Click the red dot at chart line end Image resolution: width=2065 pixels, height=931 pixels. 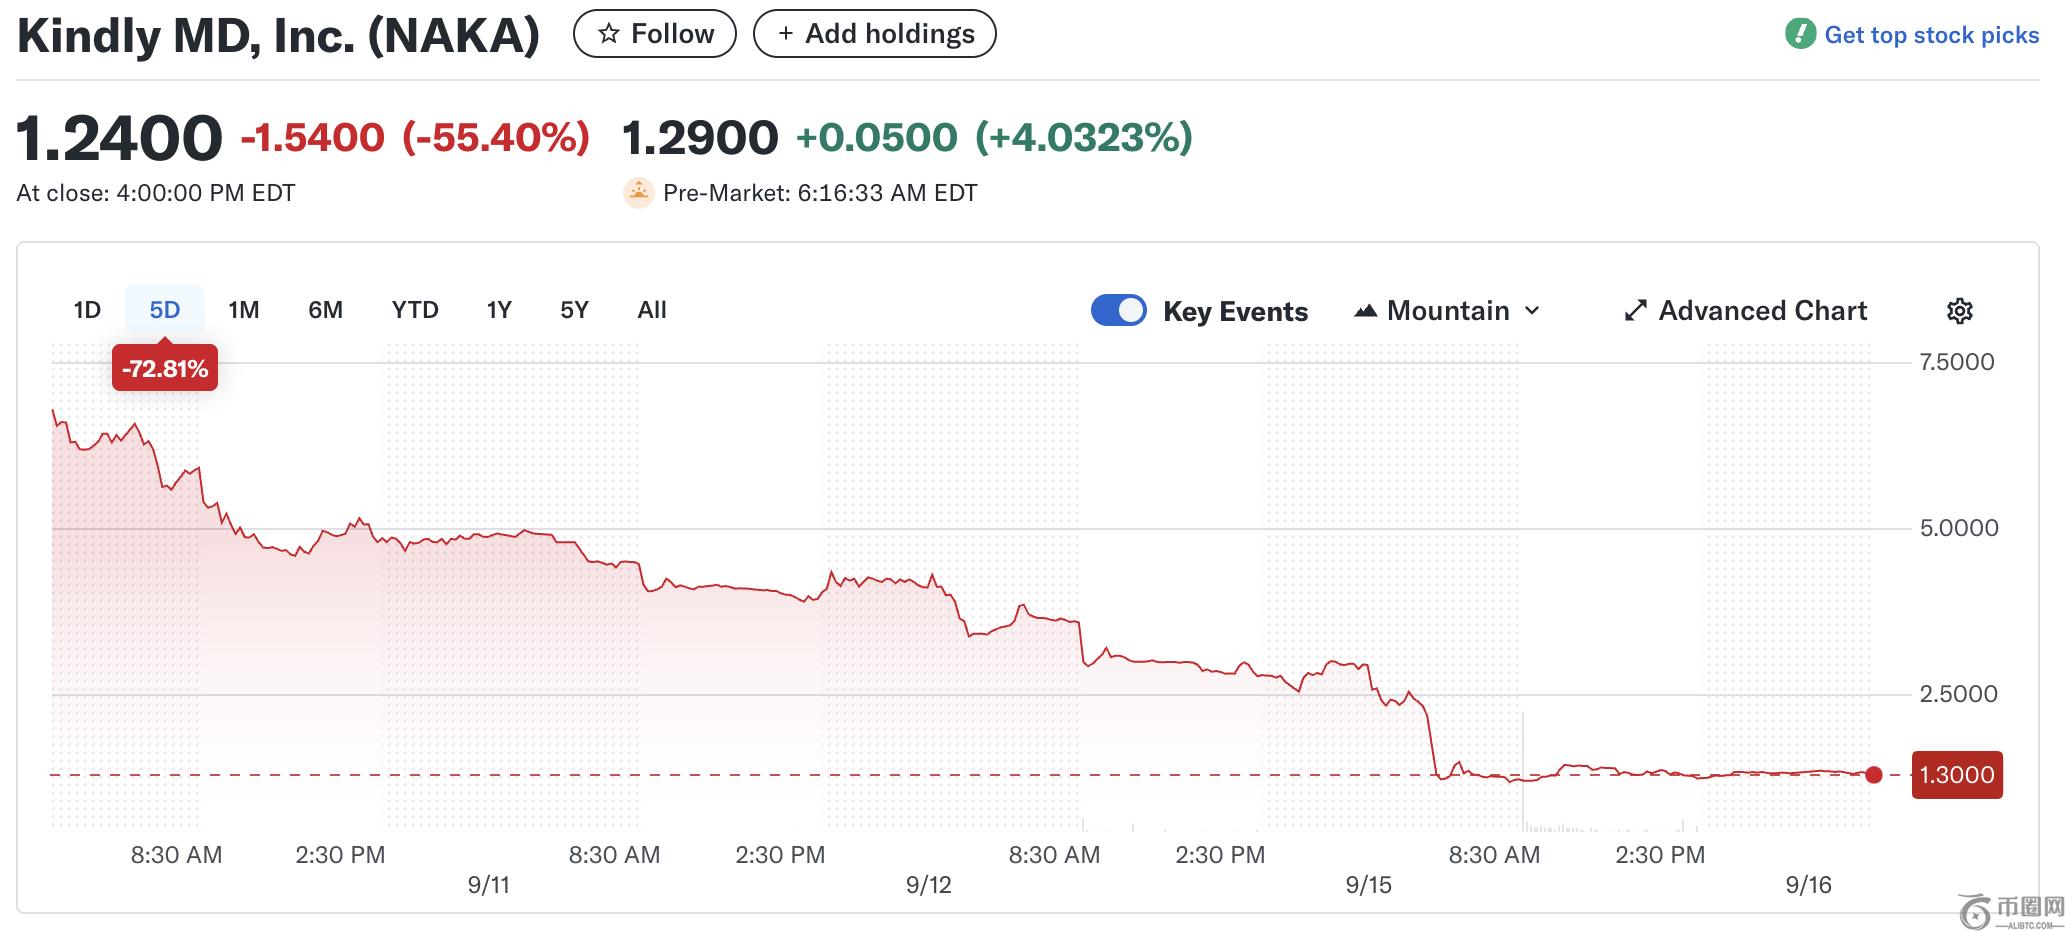coord(1874,775)
